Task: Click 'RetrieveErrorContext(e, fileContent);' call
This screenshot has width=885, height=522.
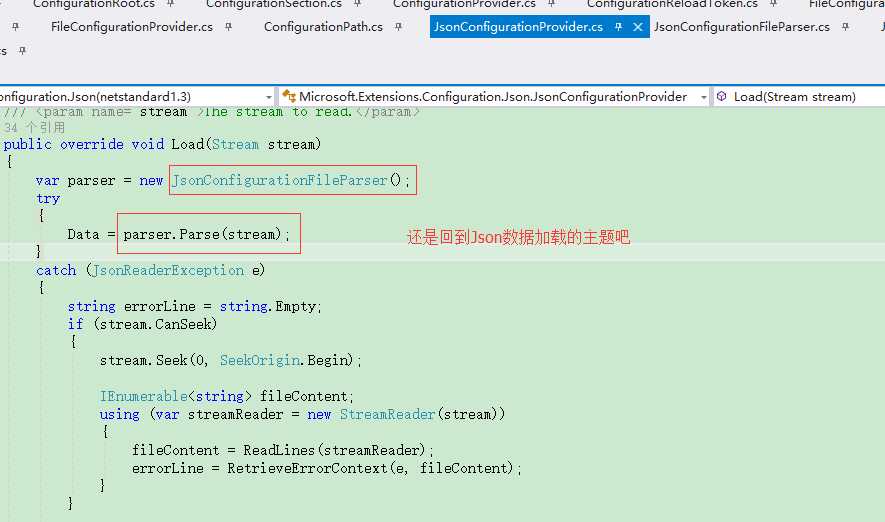Action: pos(374,468)
